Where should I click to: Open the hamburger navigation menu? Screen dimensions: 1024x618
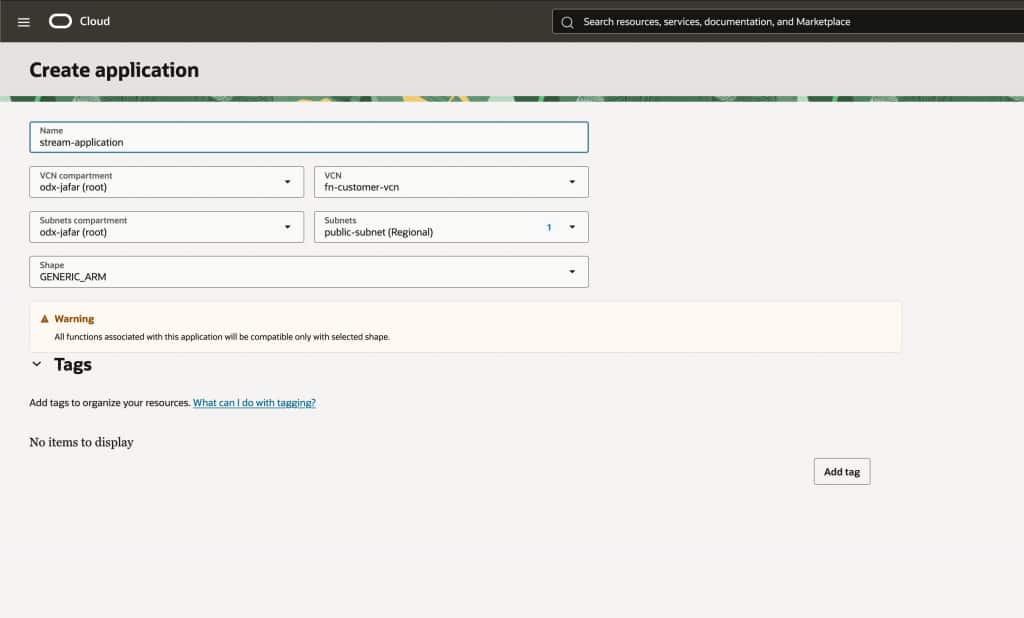pos(24,22)
